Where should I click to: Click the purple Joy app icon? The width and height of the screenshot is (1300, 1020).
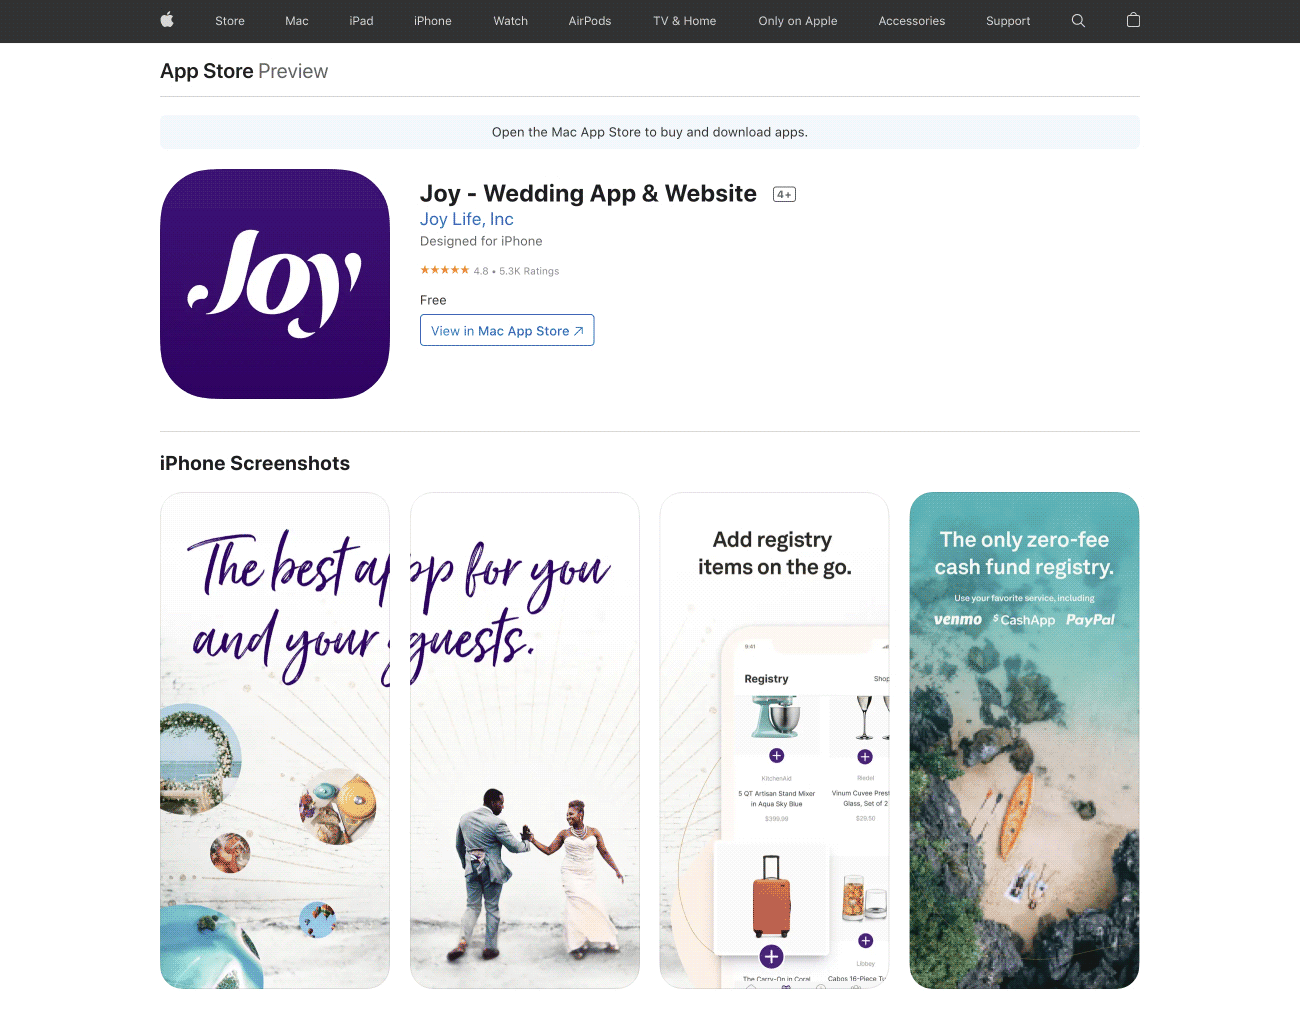click(x=275, y=284)
